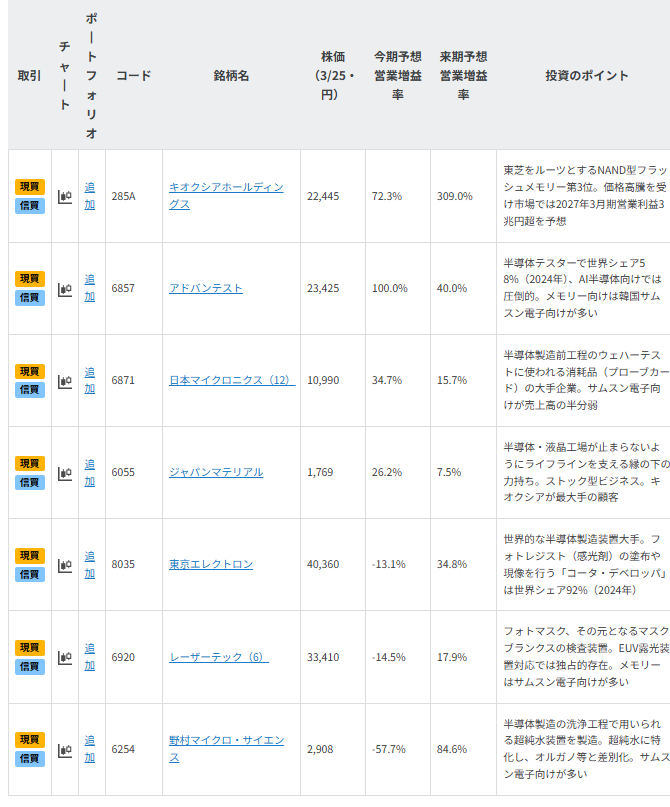The width and height of the screenshot is (670, 807).
Task: Click 現買 button for レーザーテック
Action: tap(30, 647)
